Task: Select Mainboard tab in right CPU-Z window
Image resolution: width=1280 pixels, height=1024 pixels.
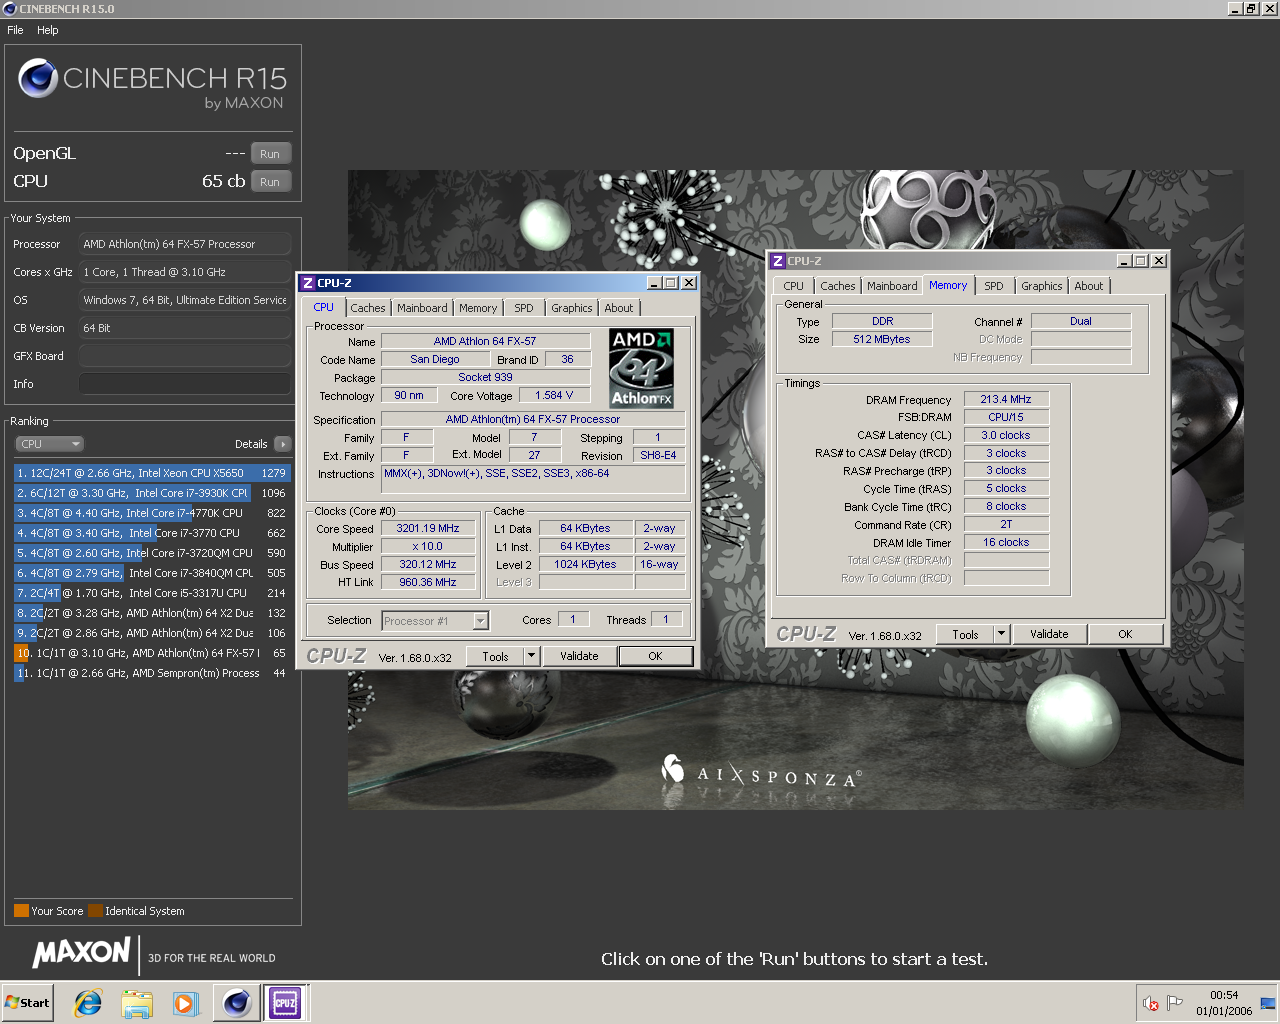Action: 892,286
